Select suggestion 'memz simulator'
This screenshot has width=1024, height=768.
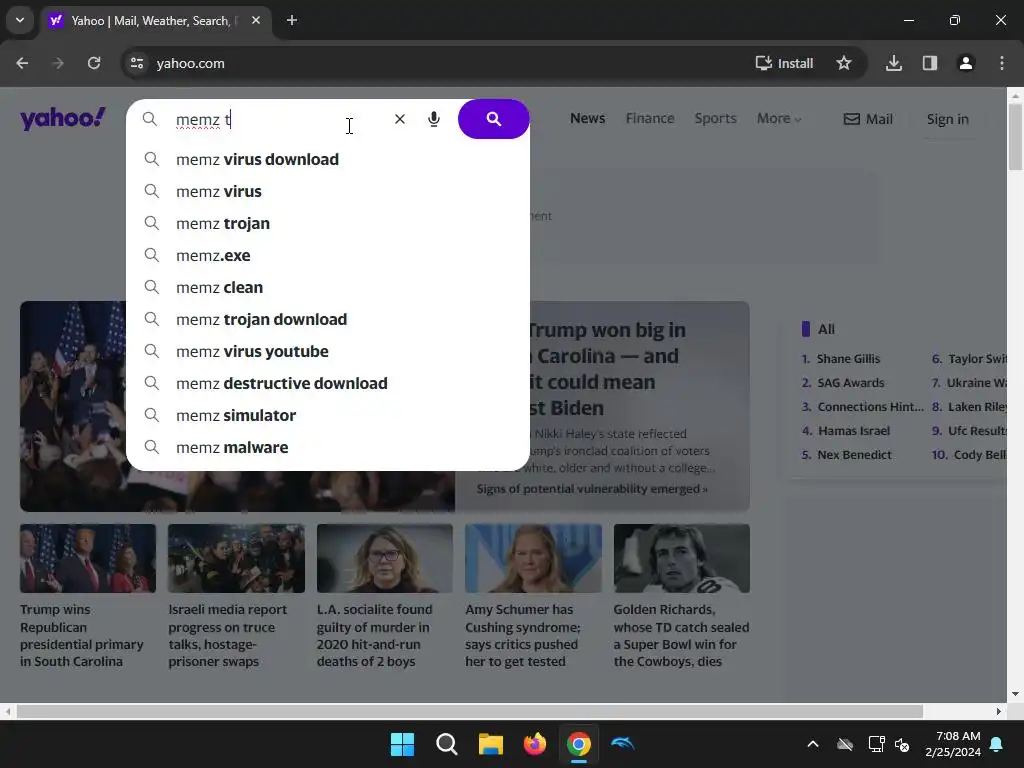328,415
